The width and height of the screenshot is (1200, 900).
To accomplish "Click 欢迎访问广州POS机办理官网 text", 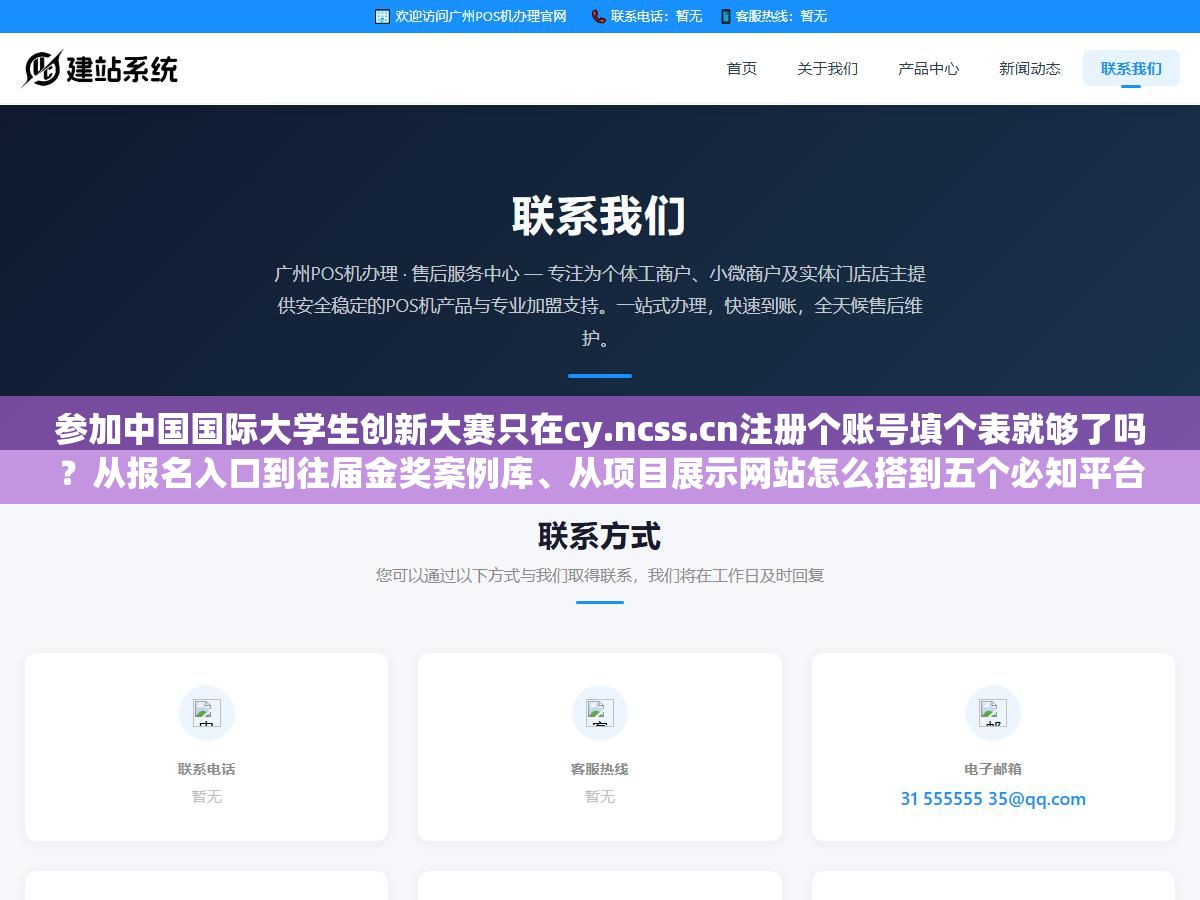I will tap(481, 16).
